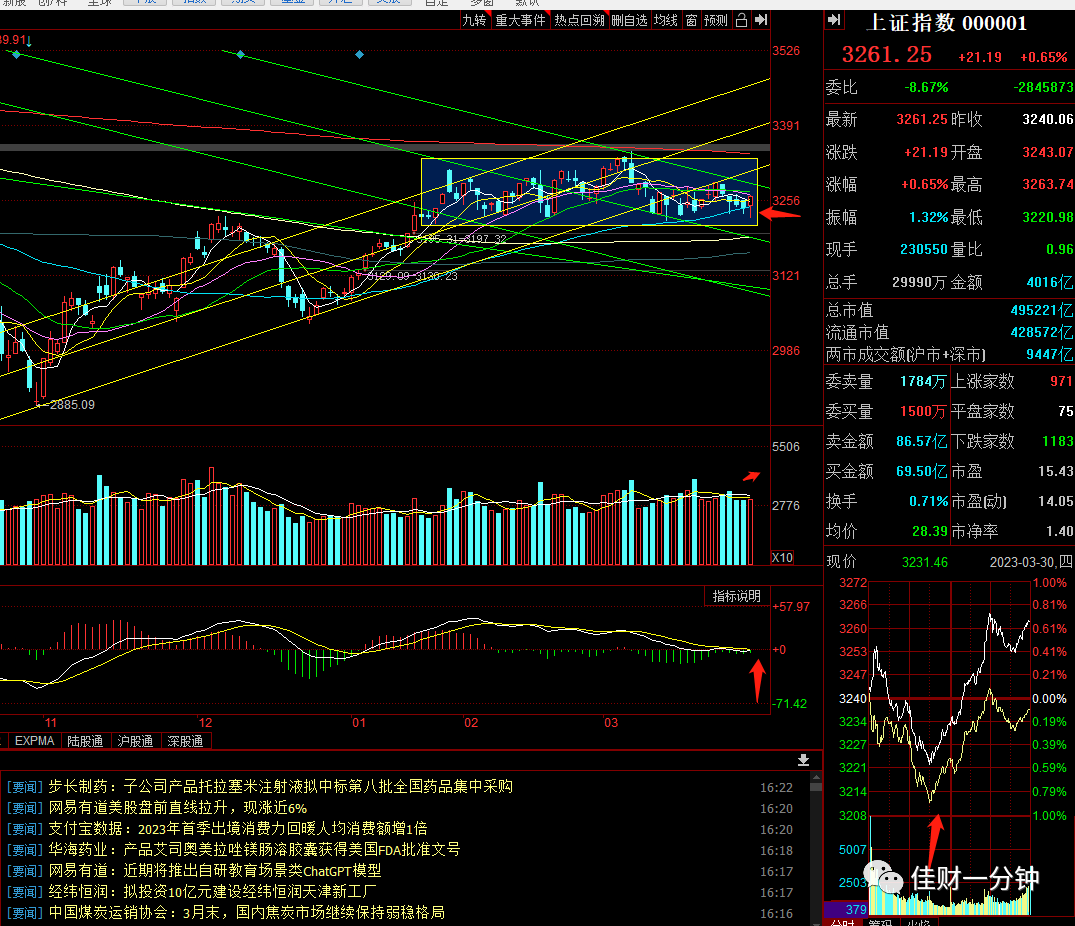This screenshot has width=1075, height=926.
Task: Click the current price 3261.25
Action: tap(886, 55)
